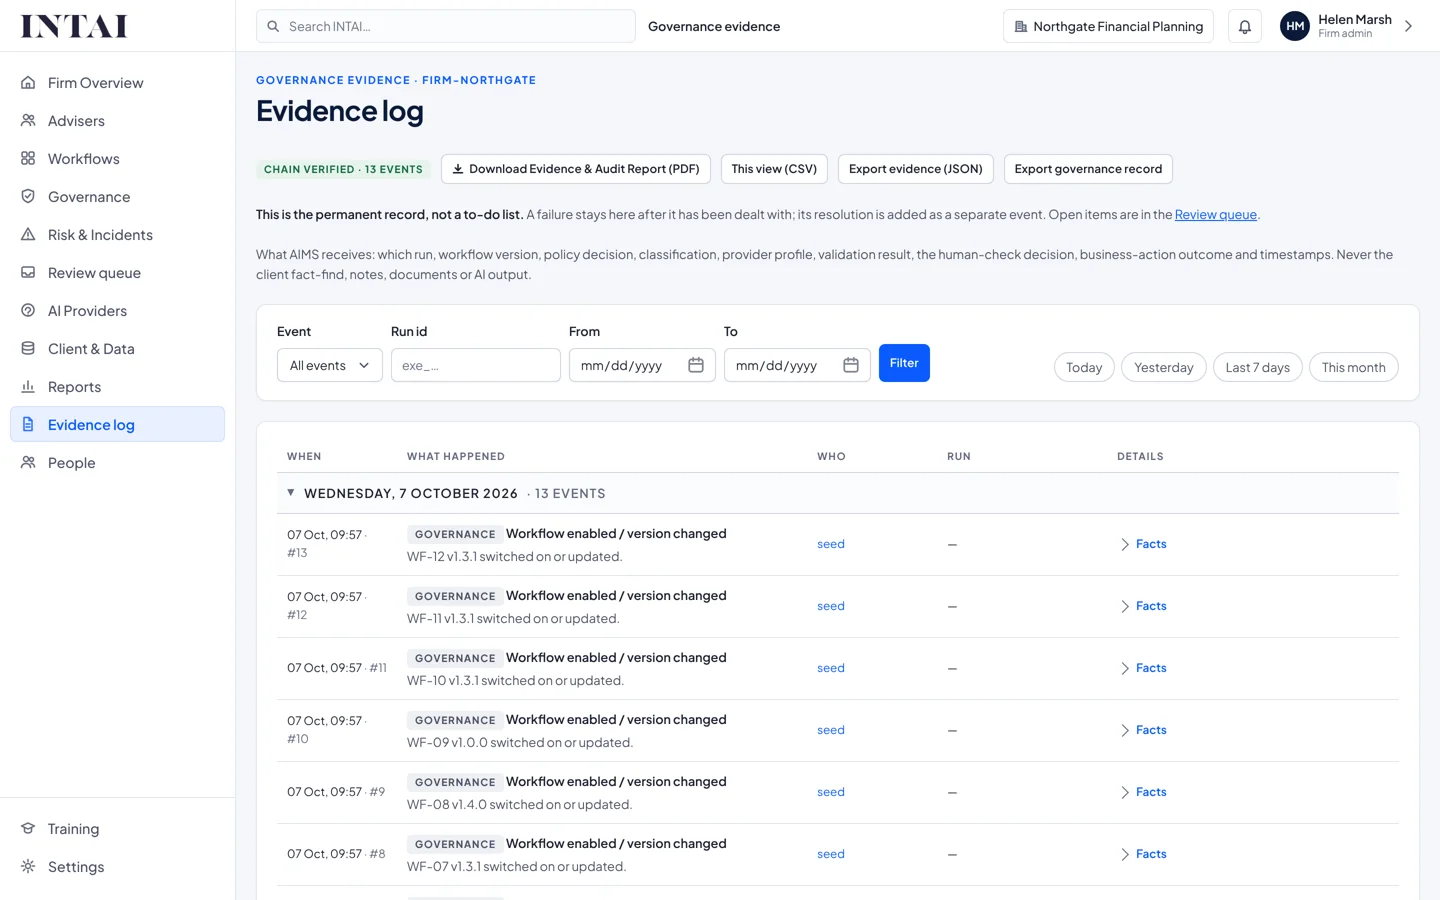1440x900 pixels.
Task: Click Chain Verified 13 Events badge
Action: point(343,170)
